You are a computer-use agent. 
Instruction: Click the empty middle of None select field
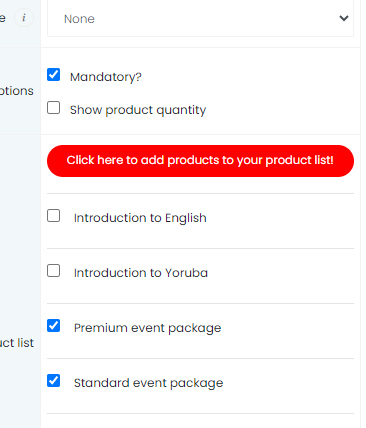click(x=200, y=18)
